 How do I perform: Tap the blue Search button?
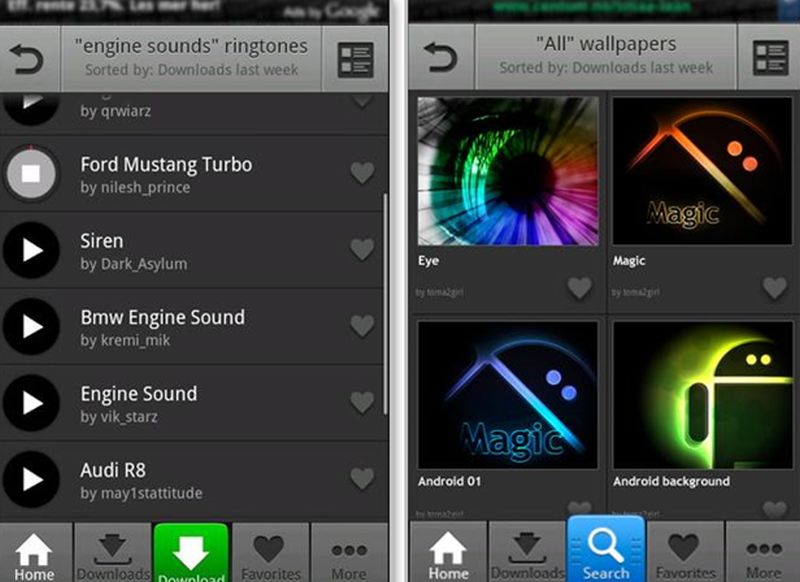pyautogui.click(x=606, y=550)
